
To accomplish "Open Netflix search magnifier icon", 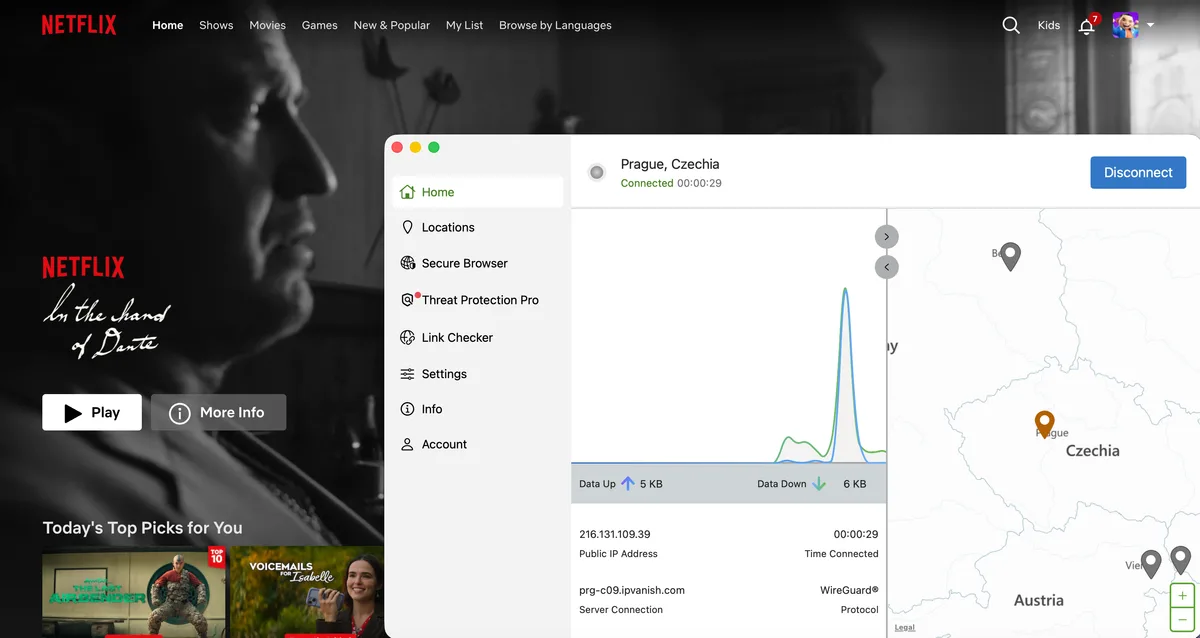I will click(x=1011, y=25).
